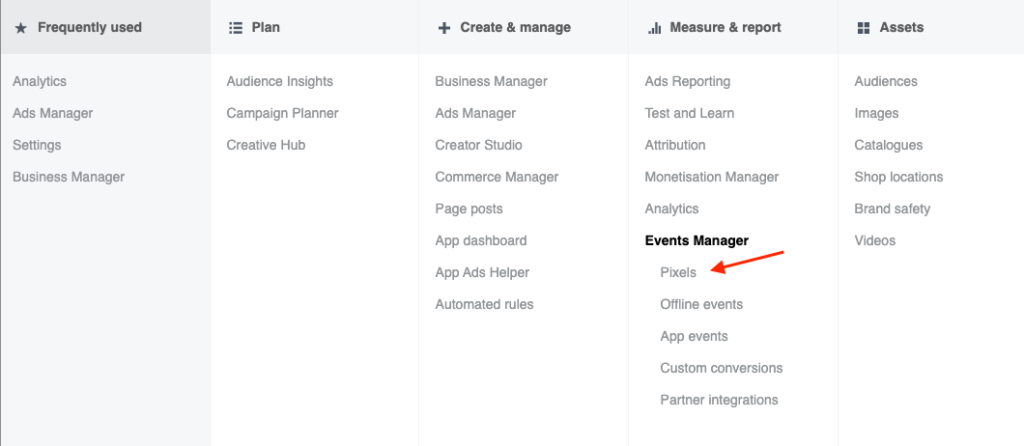Click the list icon beside Plan
The width and height of the screenshot is (1024, 446).
(236, 27)
